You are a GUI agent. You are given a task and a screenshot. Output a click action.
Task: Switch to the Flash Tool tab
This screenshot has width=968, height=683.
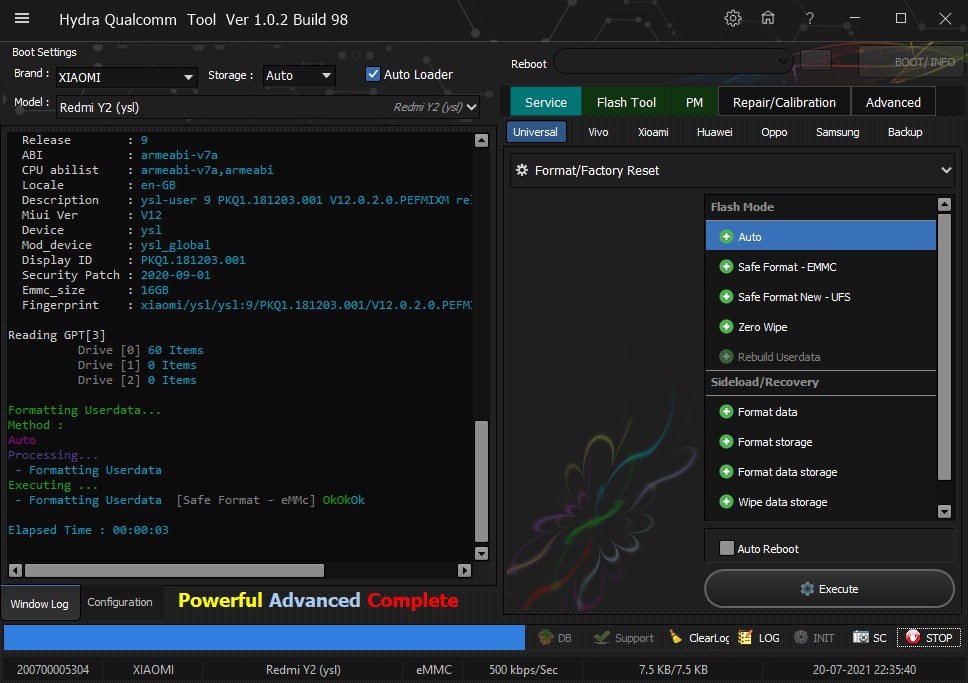point(626,103)
